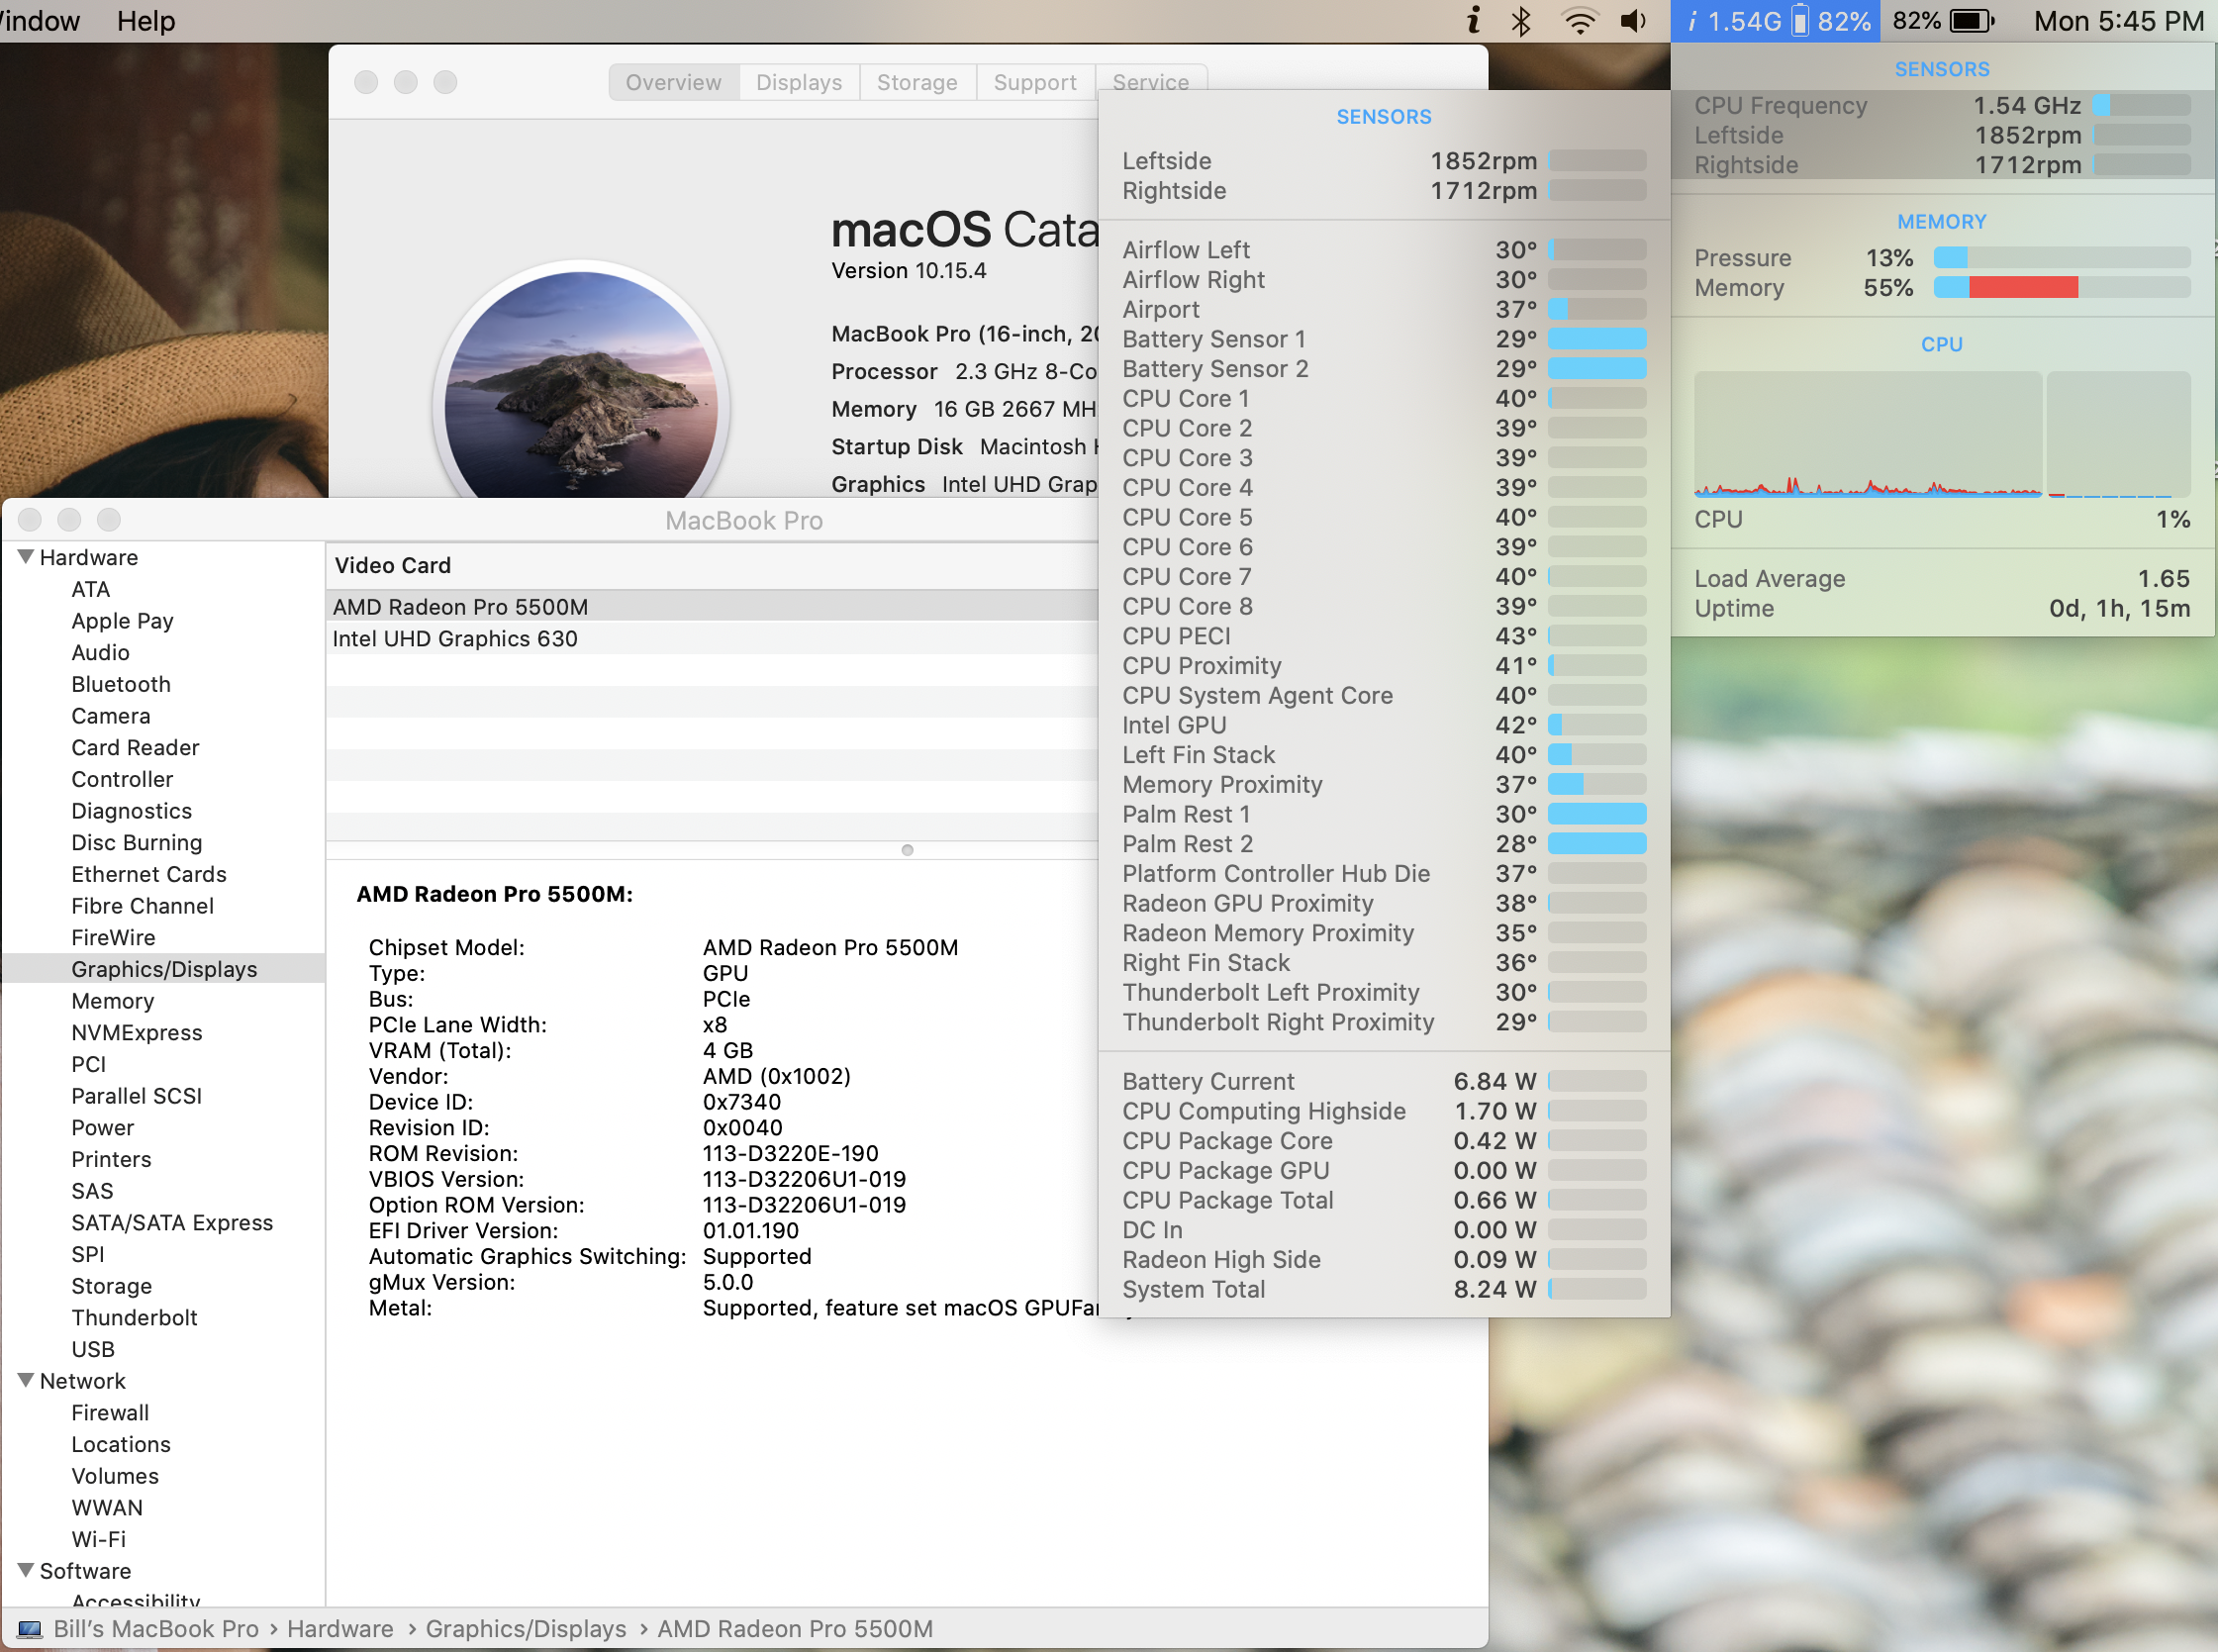The image size is (2218, 1652).
Task: Collapse the Network tree section
Action: pos(26,1381)
